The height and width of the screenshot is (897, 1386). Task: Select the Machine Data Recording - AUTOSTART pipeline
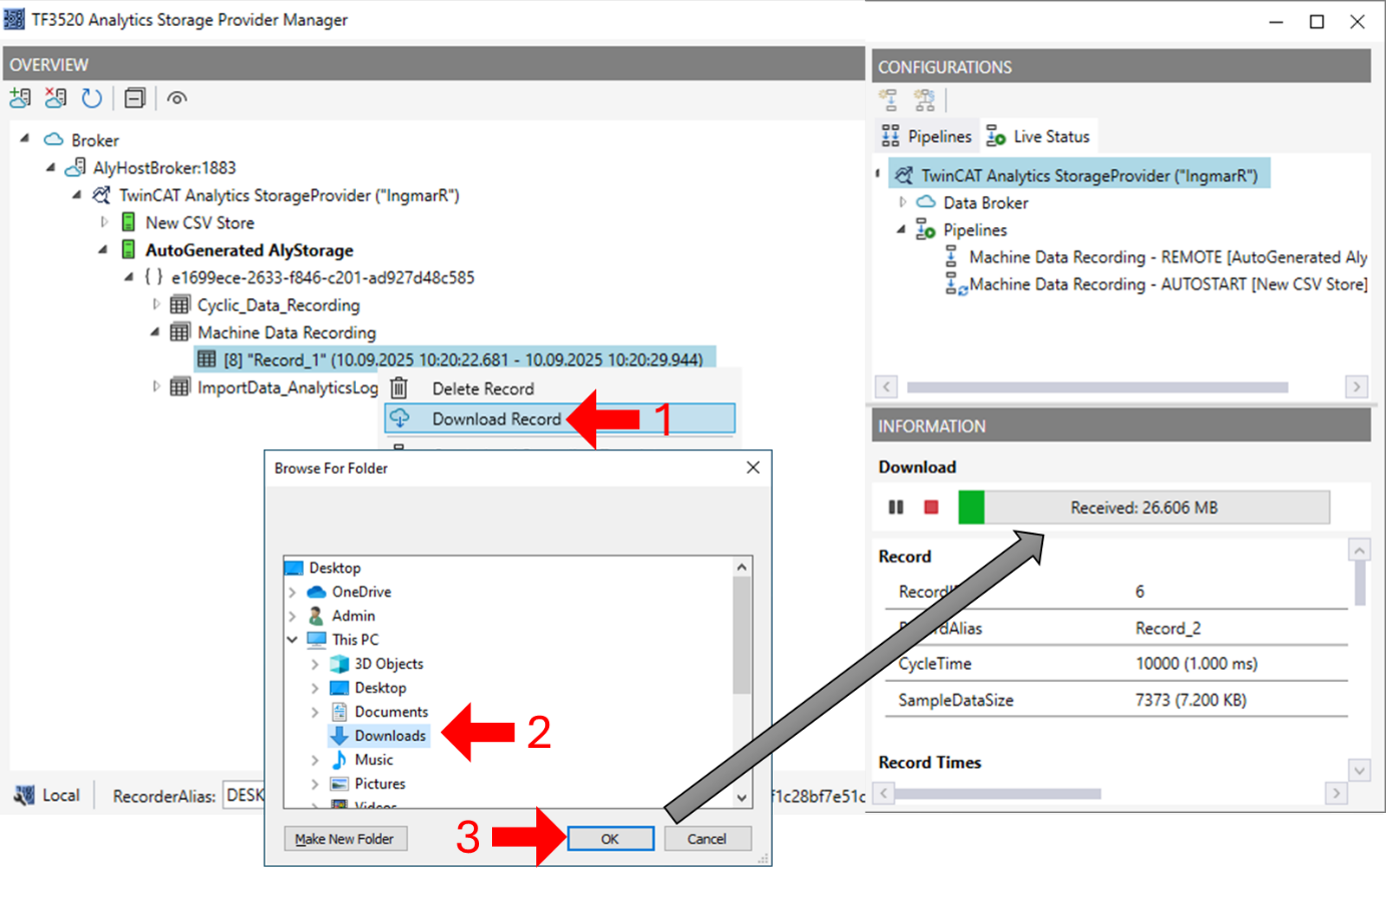(x=1168, y=285)
